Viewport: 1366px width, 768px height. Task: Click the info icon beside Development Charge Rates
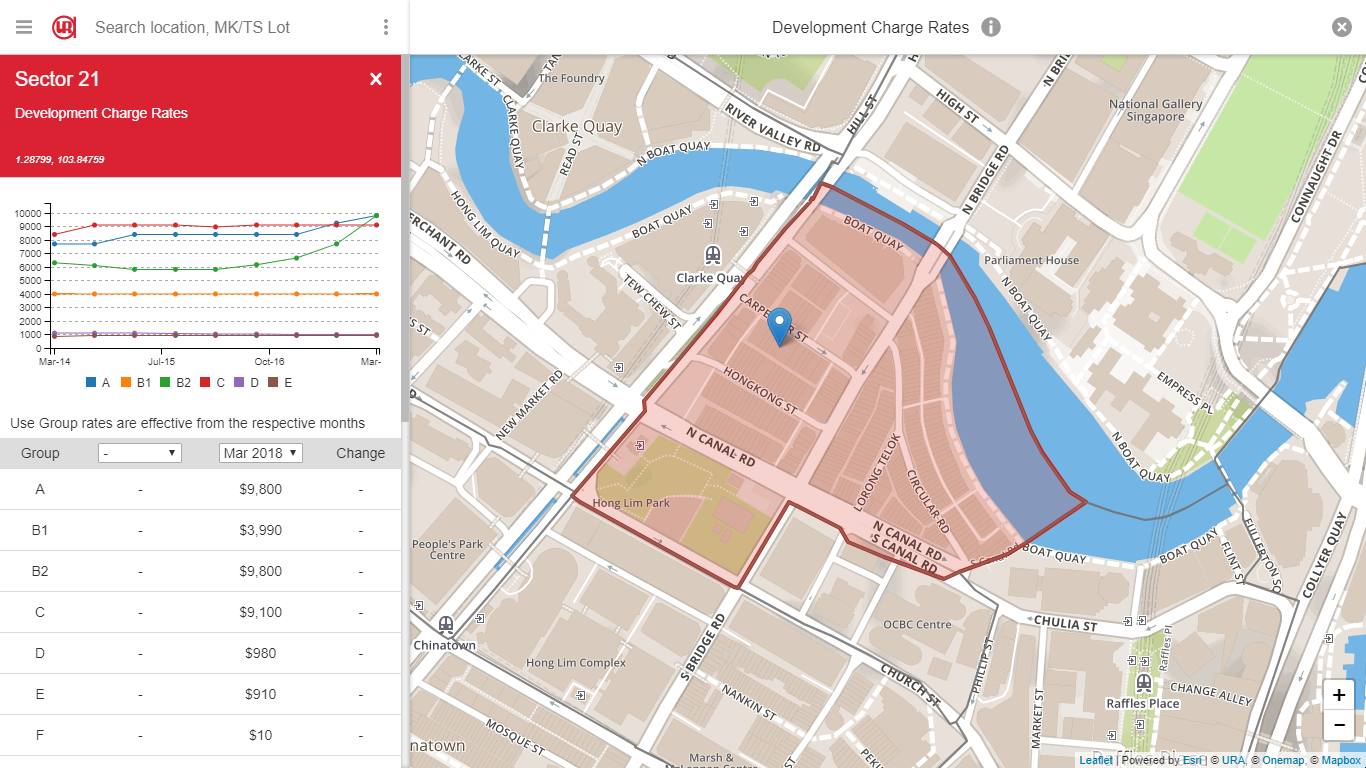991,27
